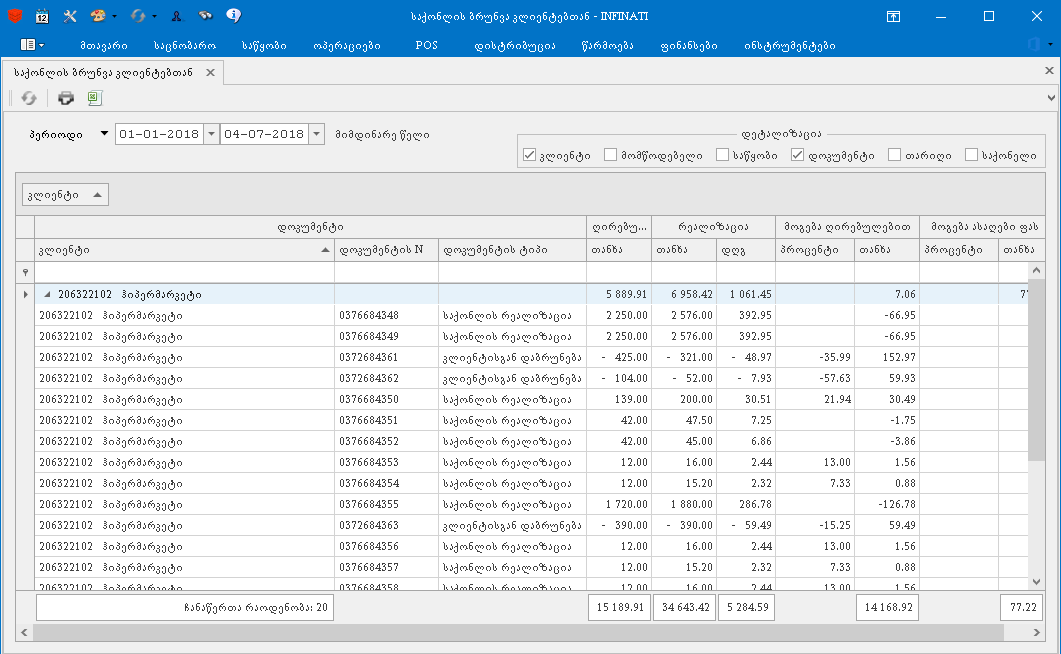The height and width of the screenshot is (654, 1061).
Task: Click the grid vertical scrollbar up arrow
Action: point(1037,271)
